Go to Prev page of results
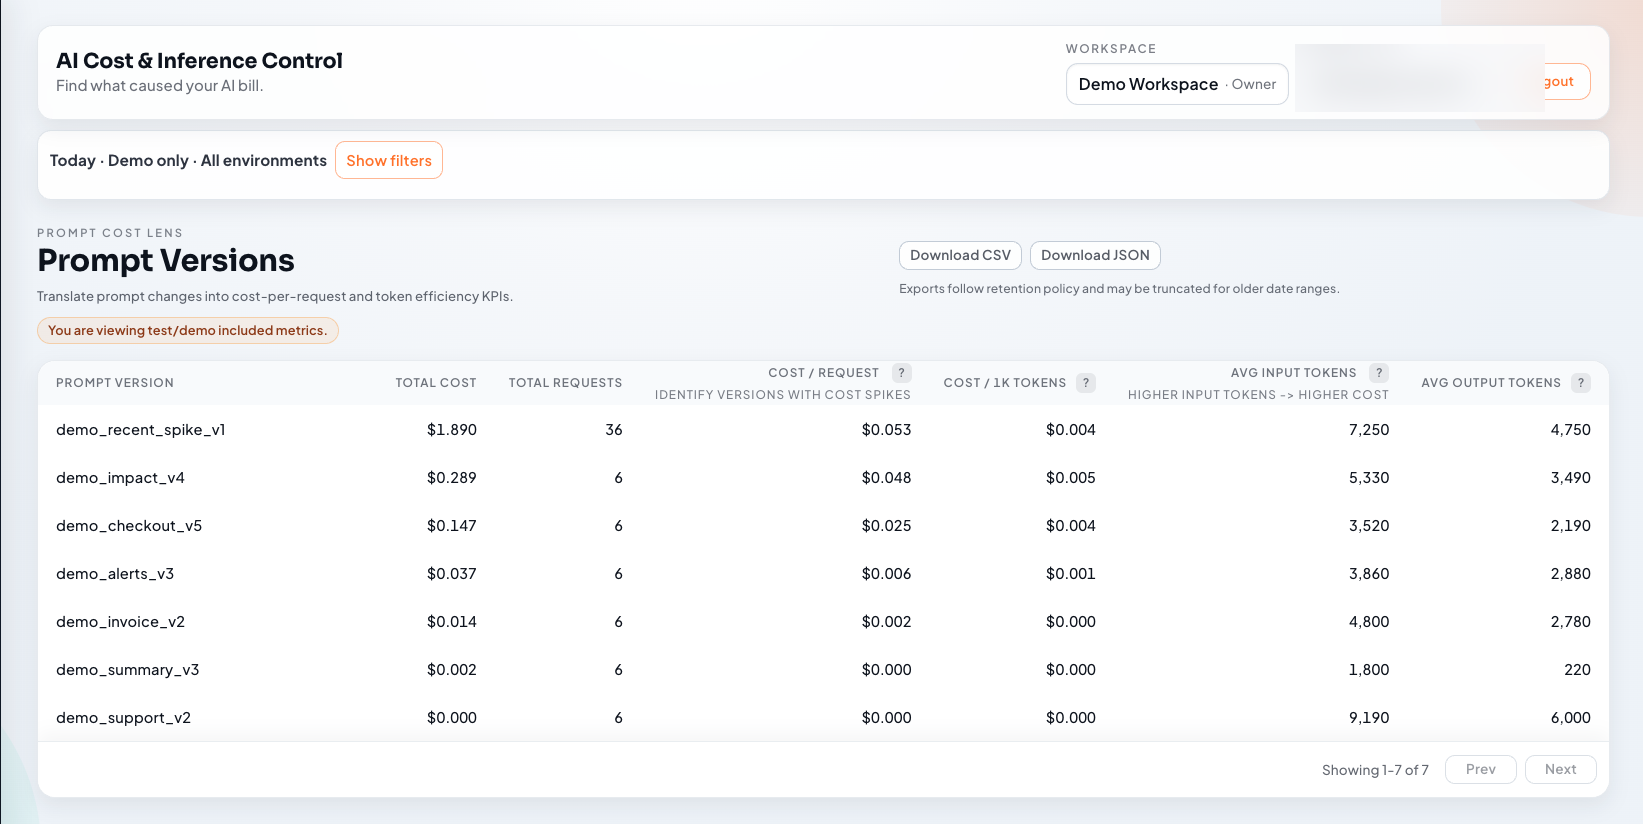 tap(1480, 769)
